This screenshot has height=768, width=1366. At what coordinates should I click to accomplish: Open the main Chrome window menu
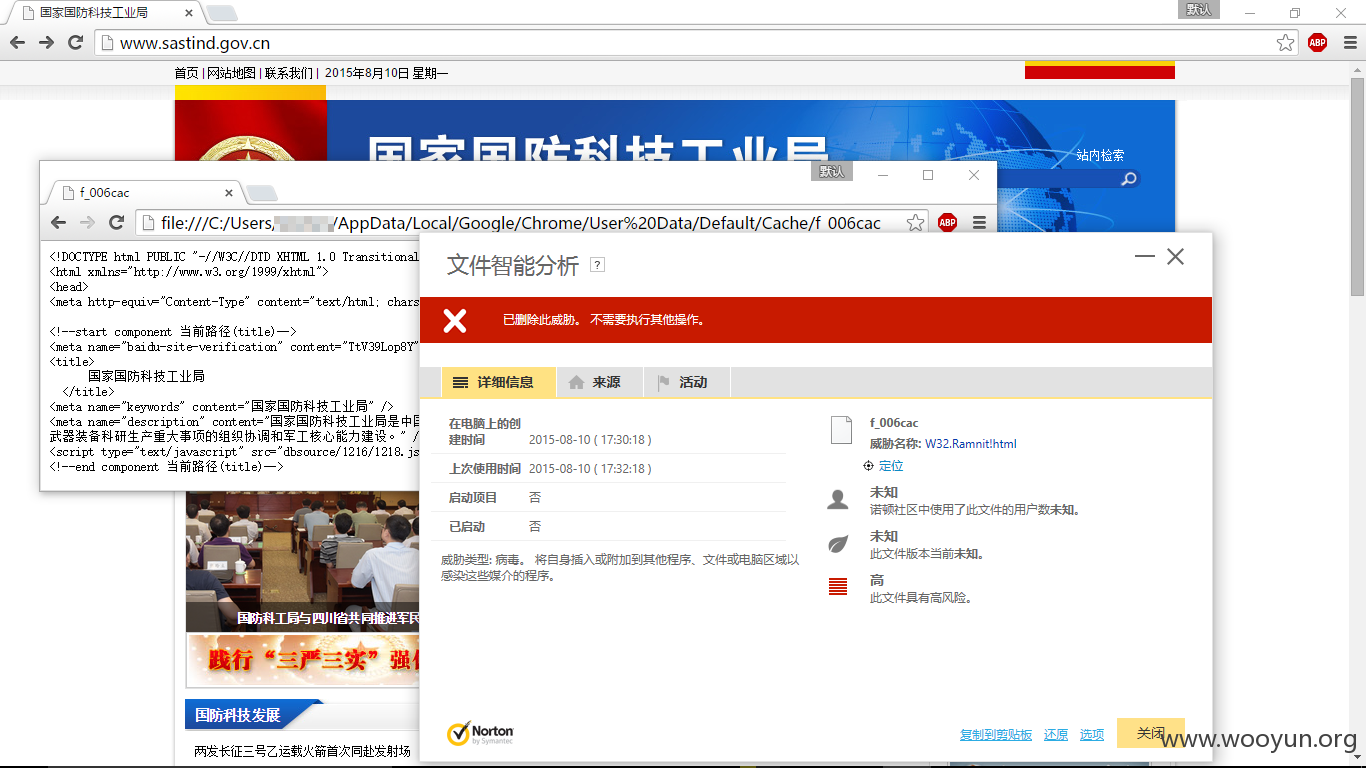point(1349,42)
